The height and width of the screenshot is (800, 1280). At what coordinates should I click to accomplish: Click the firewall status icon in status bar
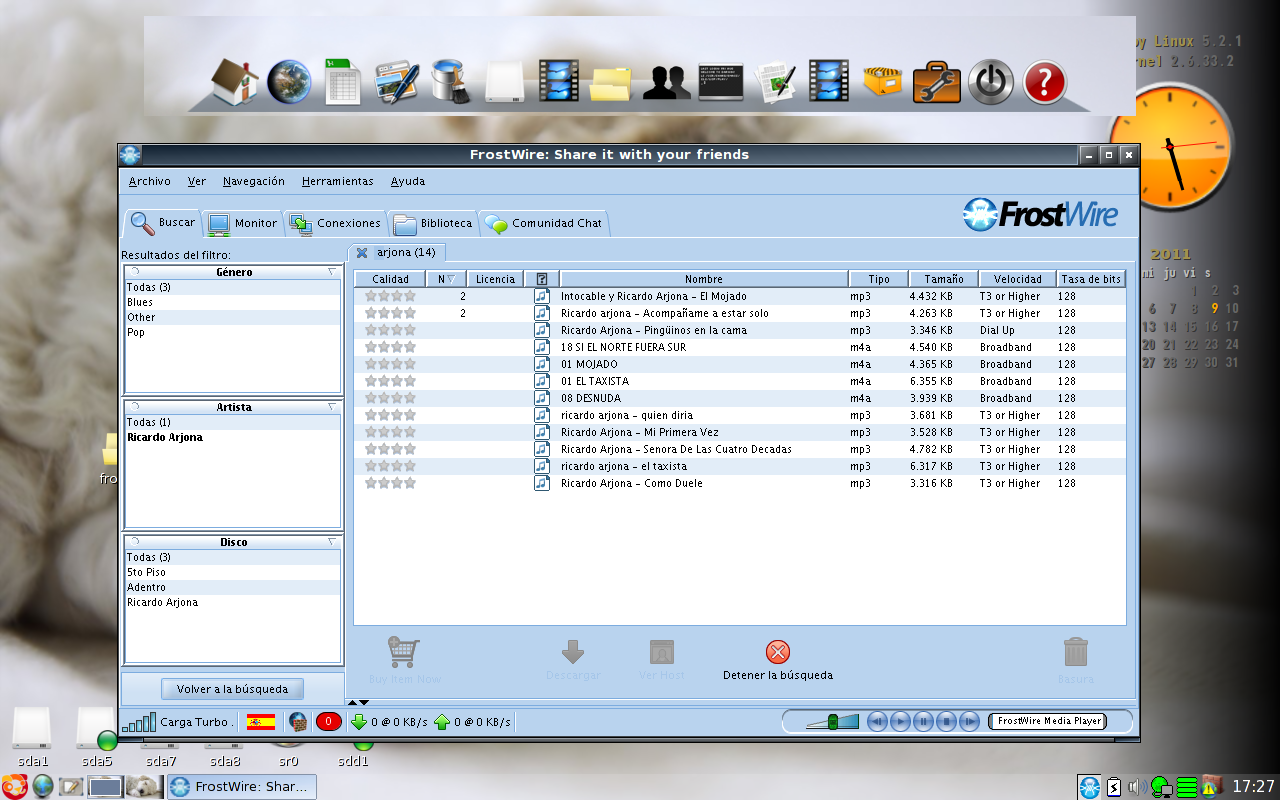point(298,721)
